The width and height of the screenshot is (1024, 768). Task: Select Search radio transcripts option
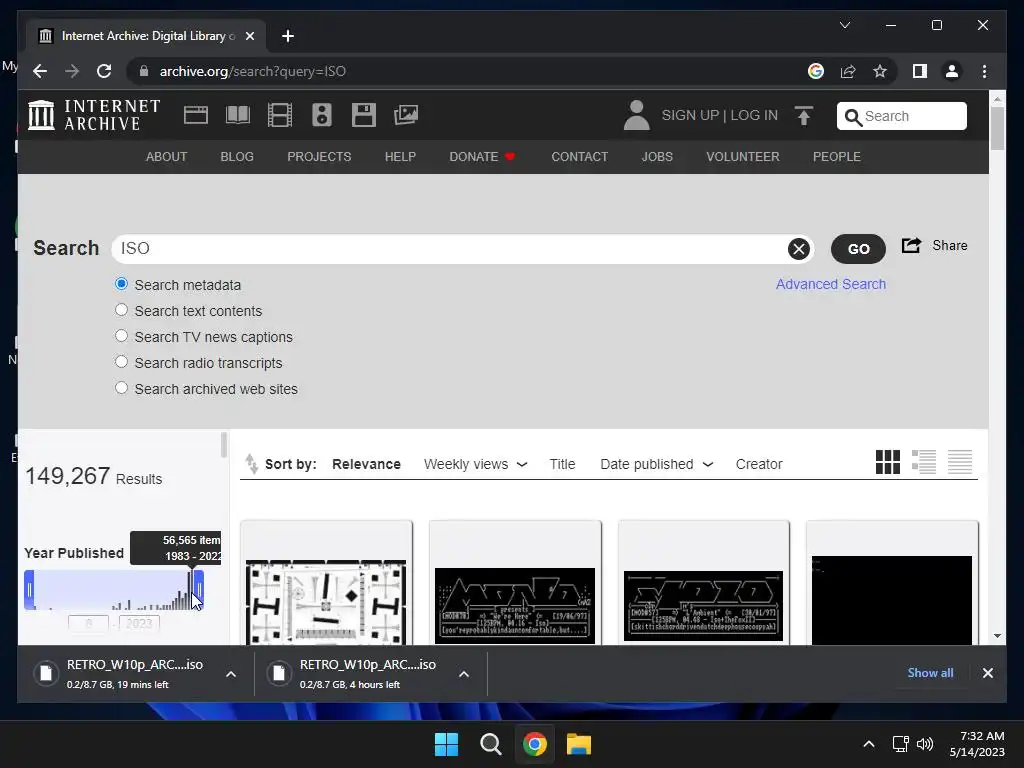pyautogui.click(x=121, y=362)
